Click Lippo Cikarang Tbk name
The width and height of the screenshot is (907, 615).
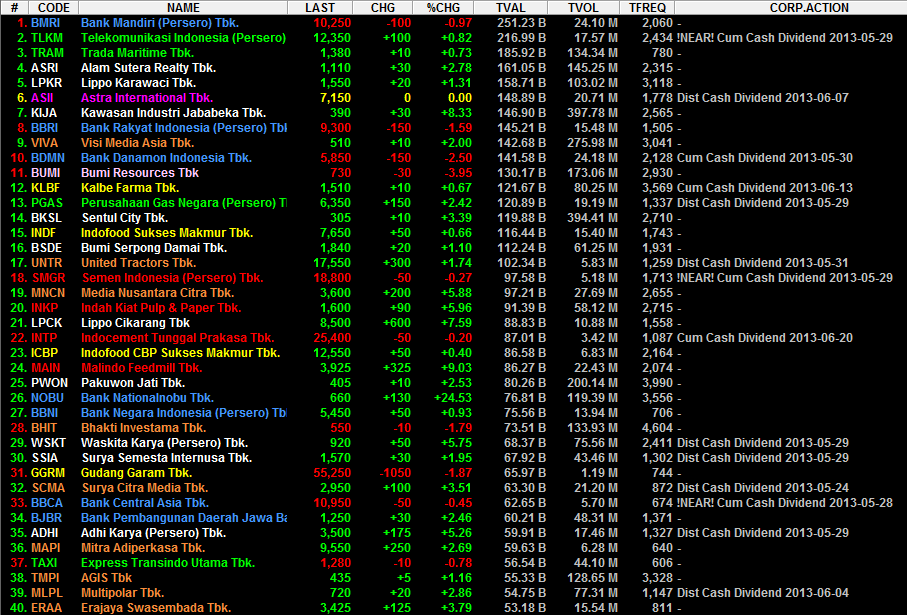135,324
